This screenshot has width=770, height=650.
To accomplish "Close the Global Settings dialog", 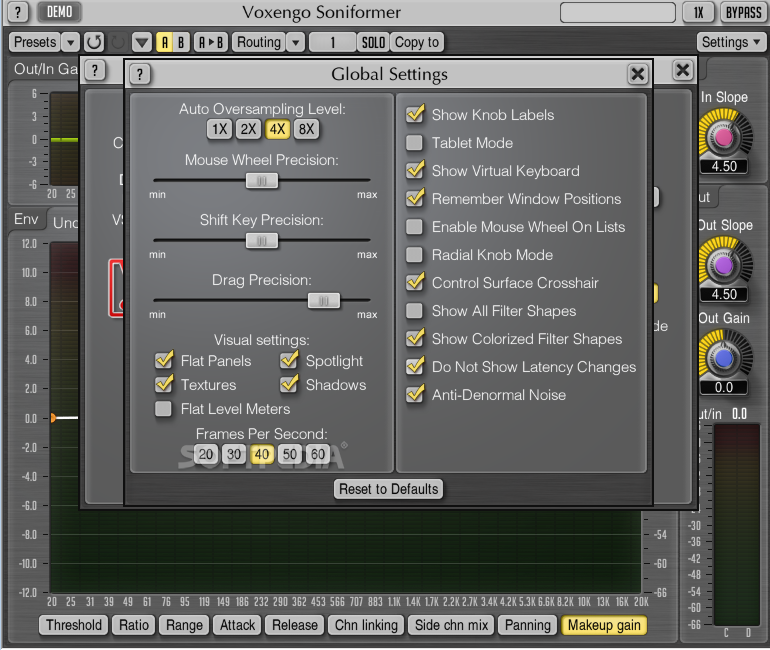I will click(637, 74).
